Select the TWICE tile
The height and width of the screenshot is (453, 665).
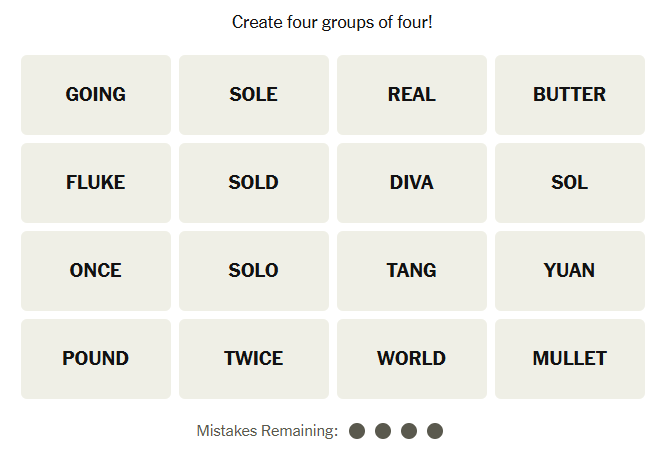[254, 359]
